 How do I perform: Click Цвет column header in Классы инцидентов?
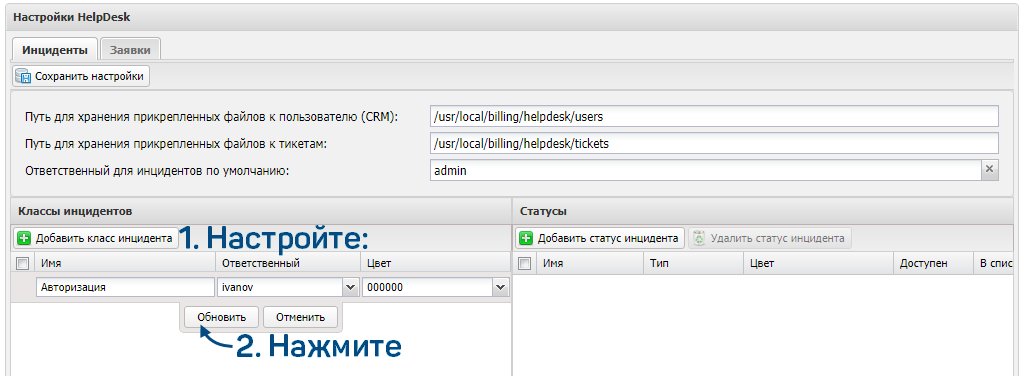click(435, 263)
